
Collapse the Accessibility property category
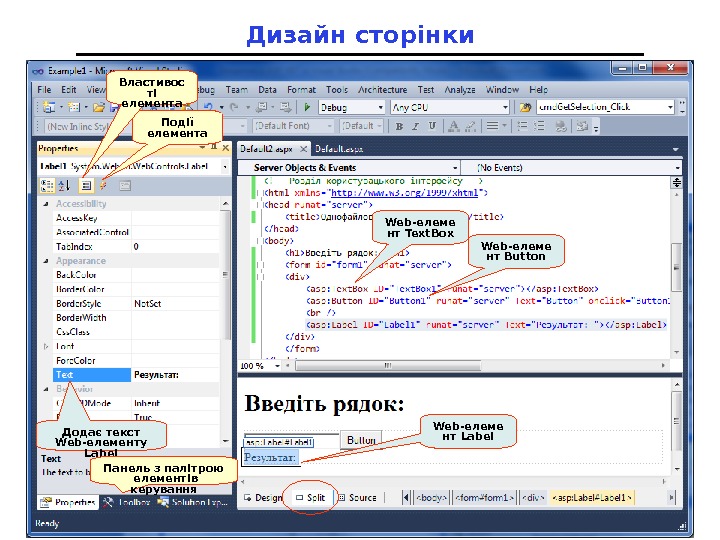[x=45, y=204]
